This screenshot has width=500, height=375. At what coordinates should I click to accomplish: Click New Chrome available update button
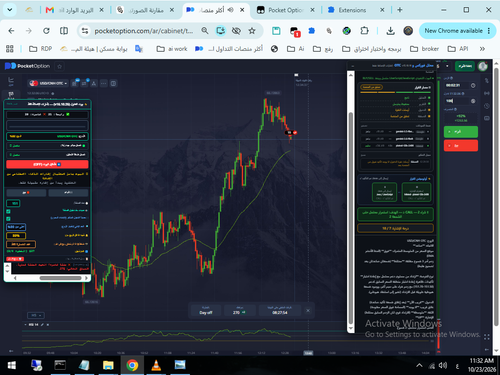point(457,31)
